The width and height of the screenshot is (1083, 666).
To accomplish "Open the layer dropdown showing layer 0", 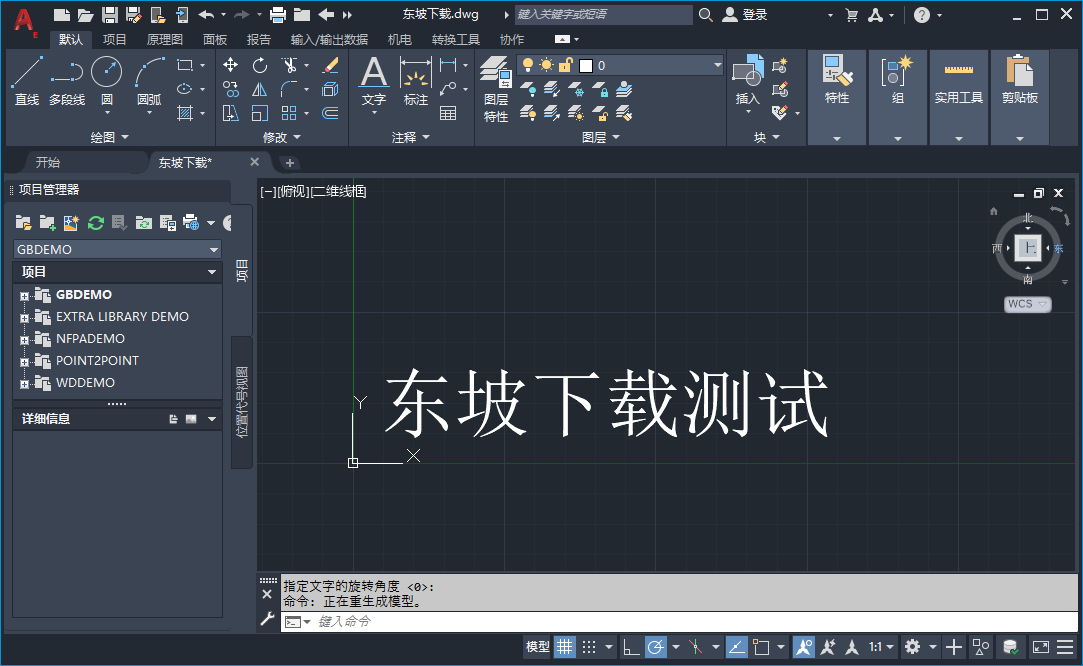I will (717, 65).
